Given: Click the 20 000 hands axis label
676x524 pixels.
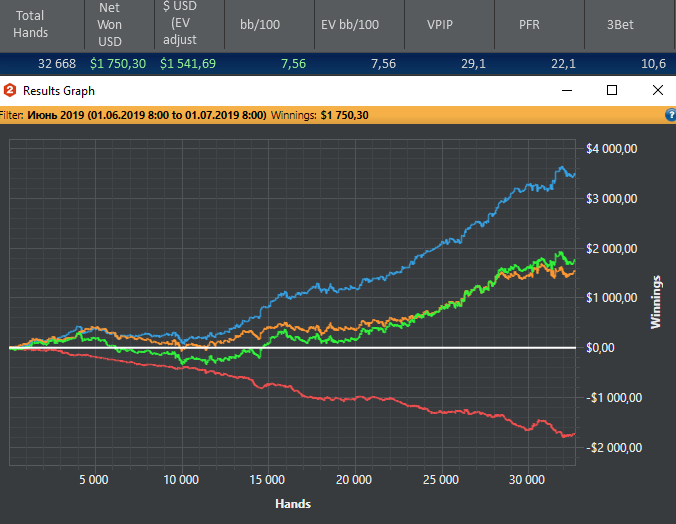Looking at the screenshot, I should point(354,480).
